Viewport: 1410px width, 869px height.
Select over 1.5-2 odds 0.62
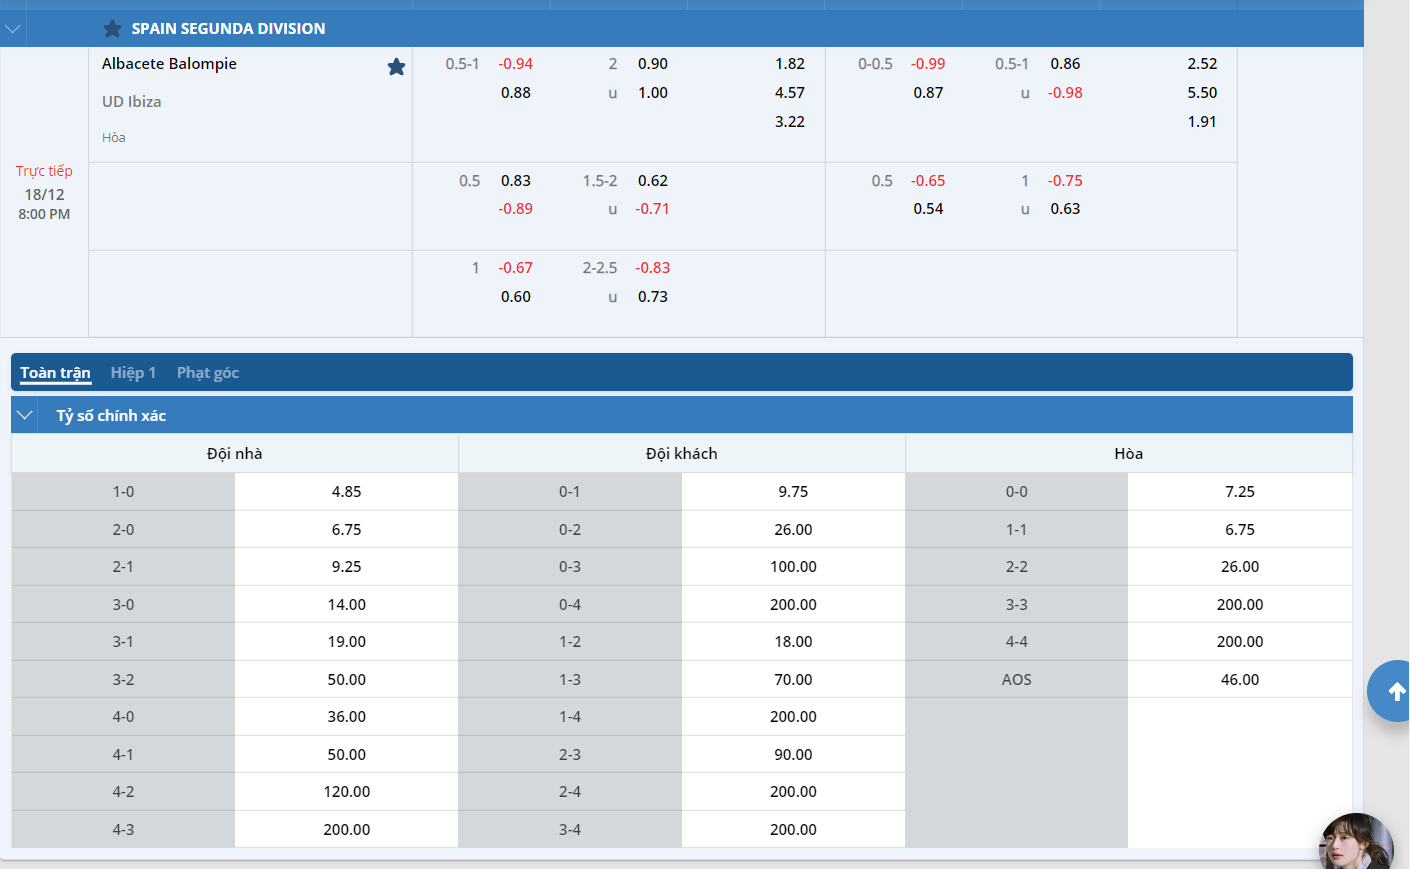(653, 181)
